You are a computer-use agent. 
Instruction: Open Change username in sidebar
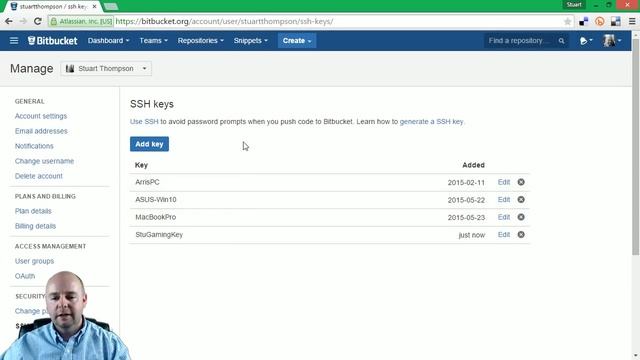click(44, 161)
